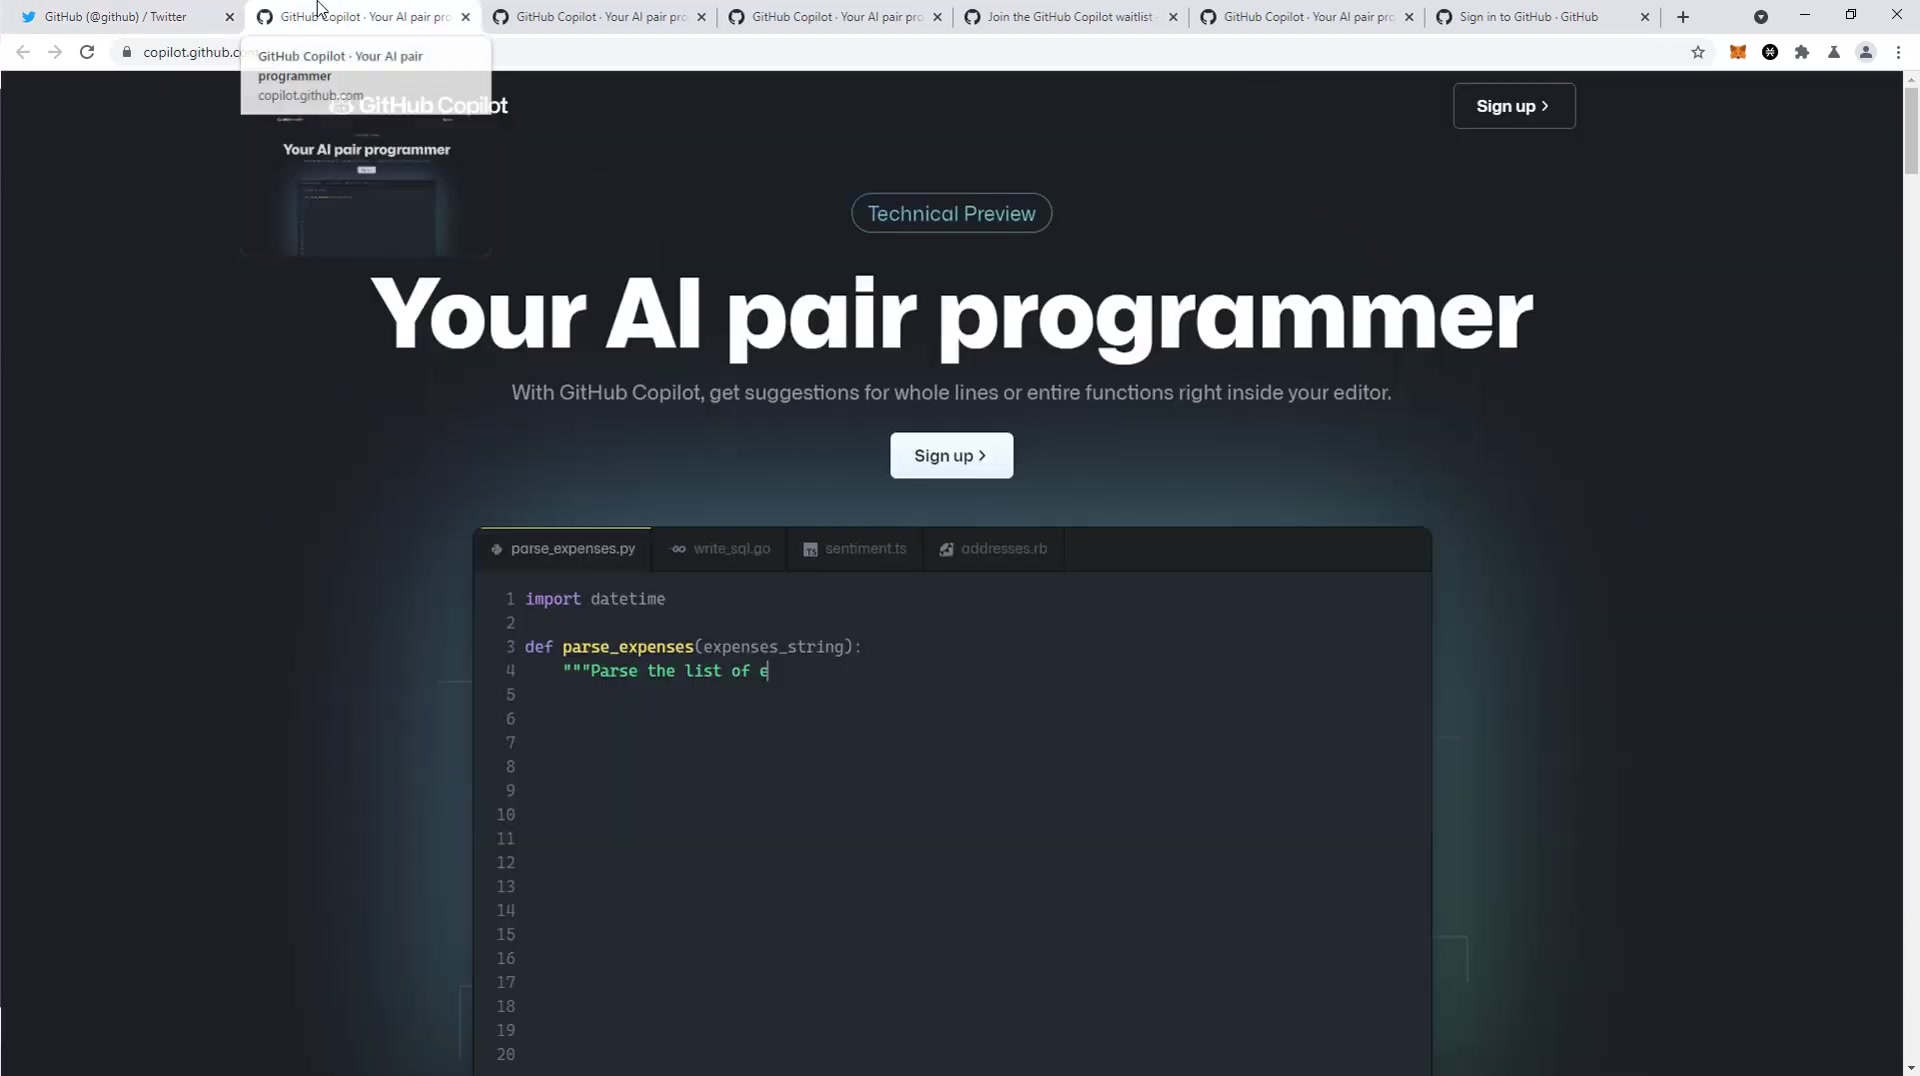1920x1076 pixels.
Task: Click the scrollbar down arrow
Action: [x=1911, y=1067]
